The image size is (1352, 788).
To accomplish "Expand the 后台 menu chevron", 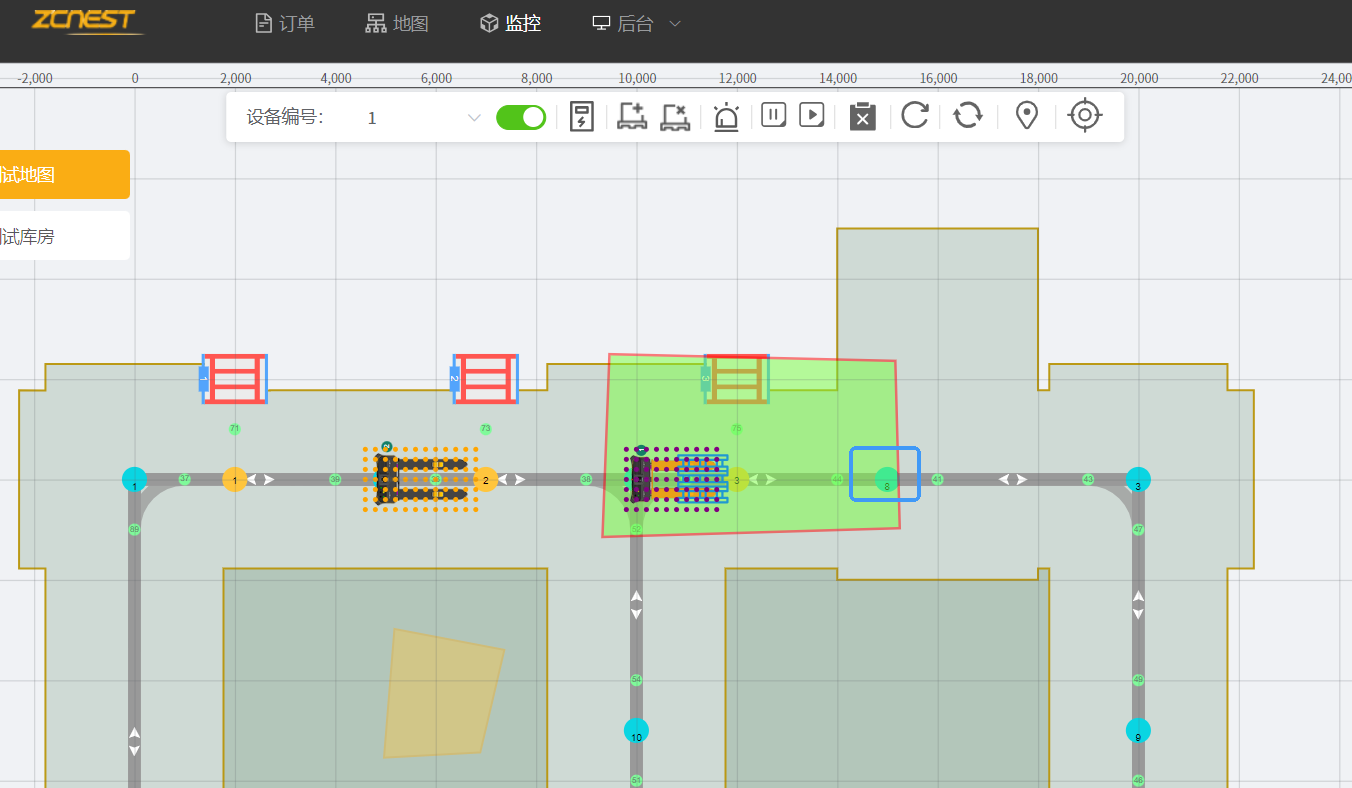I will 675,23.
